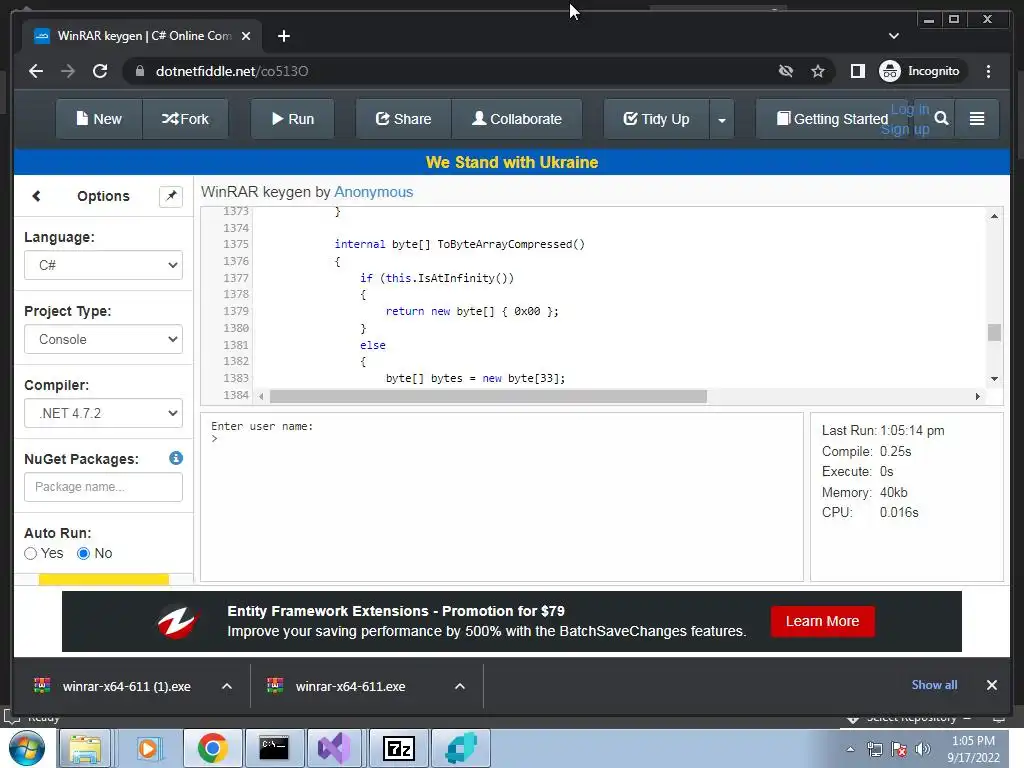Open the Windows Start menu
This screenshot has width=1024, height=768.
pyautogui.click(x=27, y=748)
